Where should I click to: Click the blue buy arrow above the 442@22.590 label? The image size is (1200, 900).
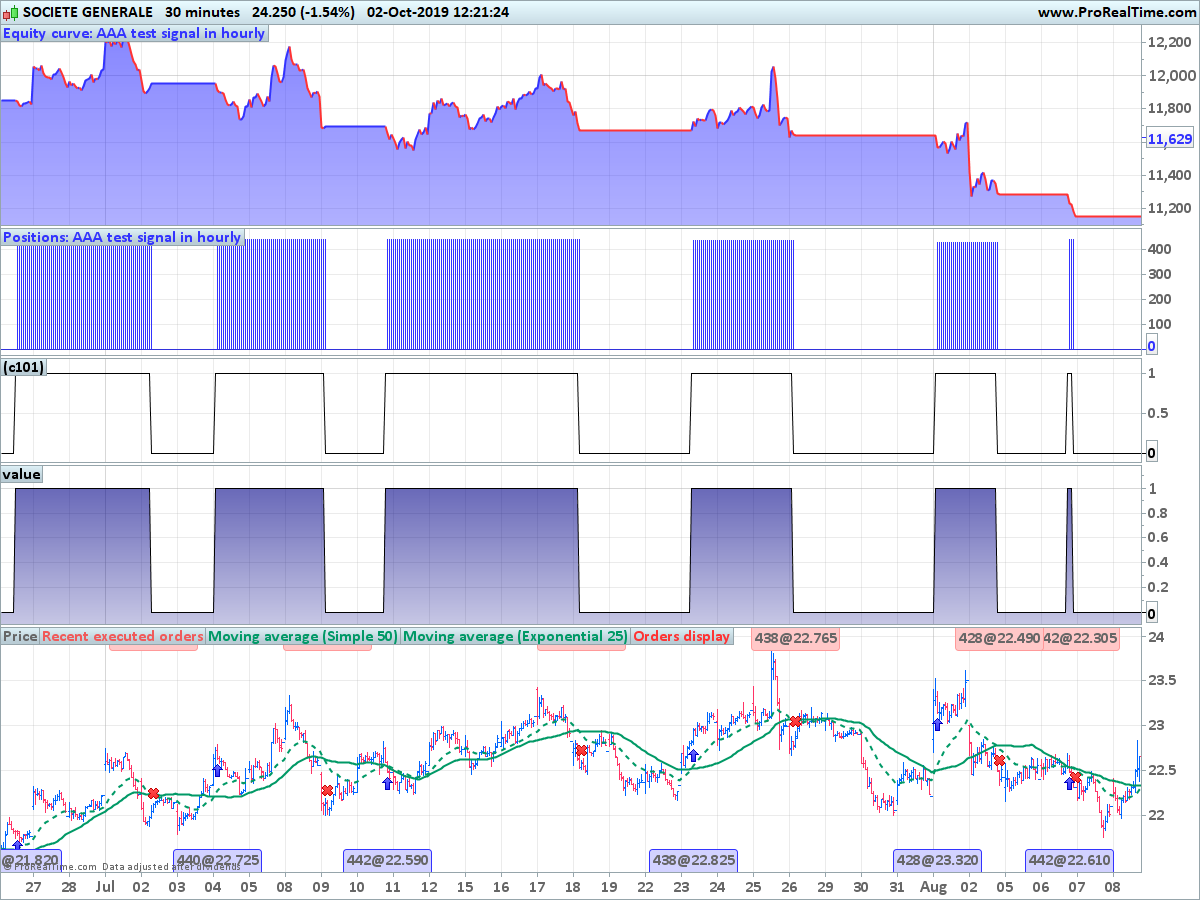point(387,783)
